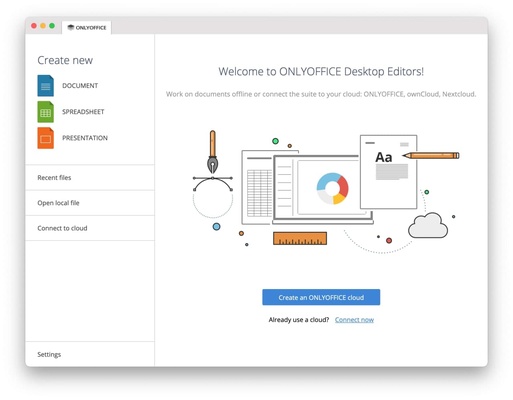The image size is (513, 400).
Task: Select Connect to cloud in sidebar
Action: pyautogui.click(x=90, y=228)
